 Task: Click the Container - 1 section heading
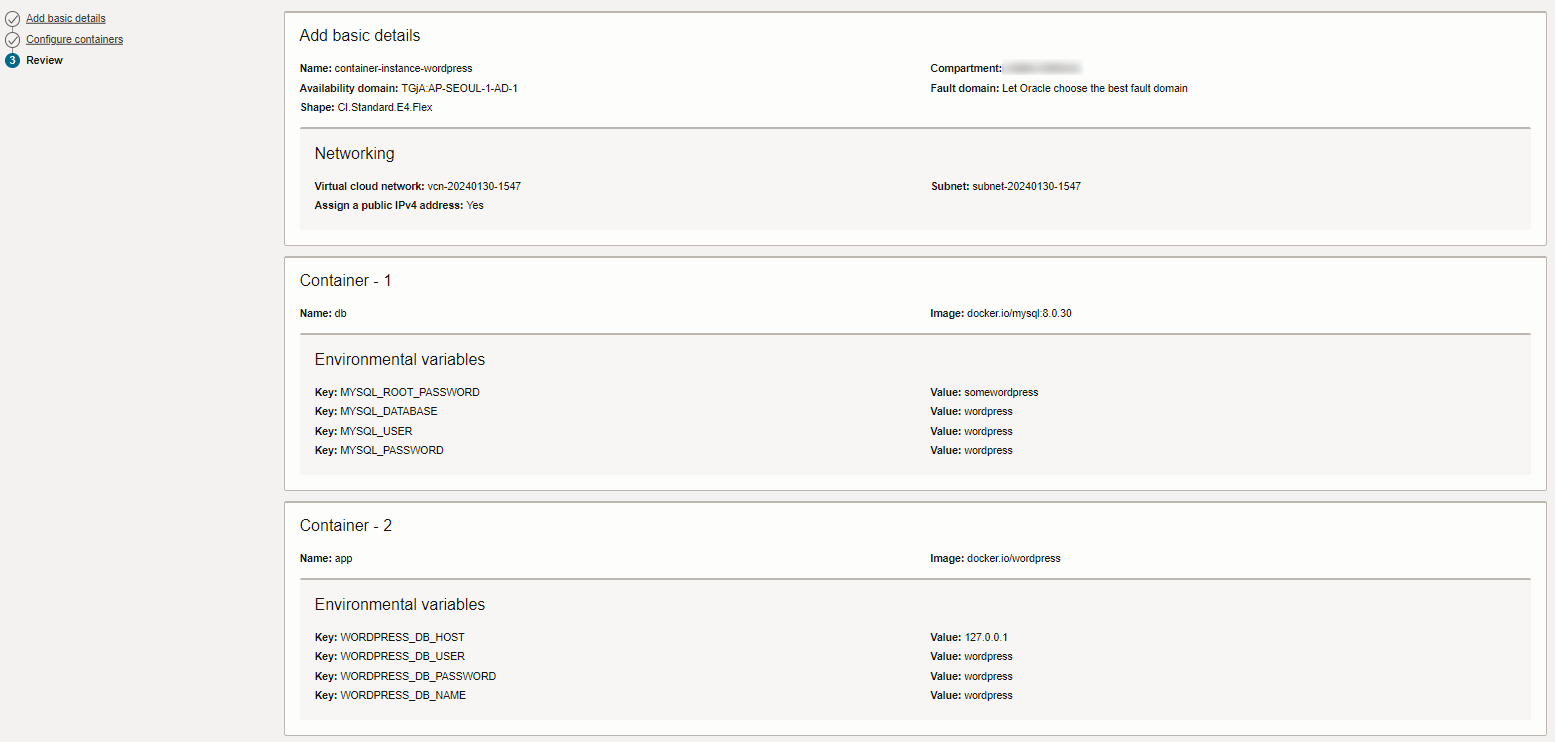coord(345,281)
